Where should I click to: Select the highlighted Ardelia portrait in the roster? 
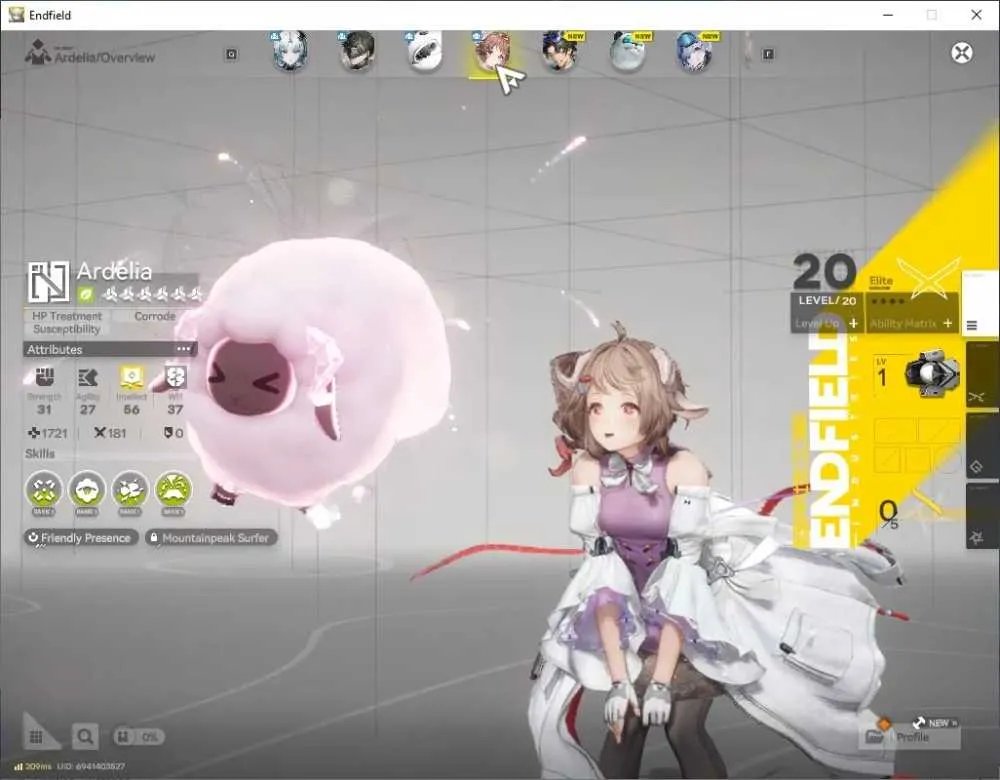[492, 51]
